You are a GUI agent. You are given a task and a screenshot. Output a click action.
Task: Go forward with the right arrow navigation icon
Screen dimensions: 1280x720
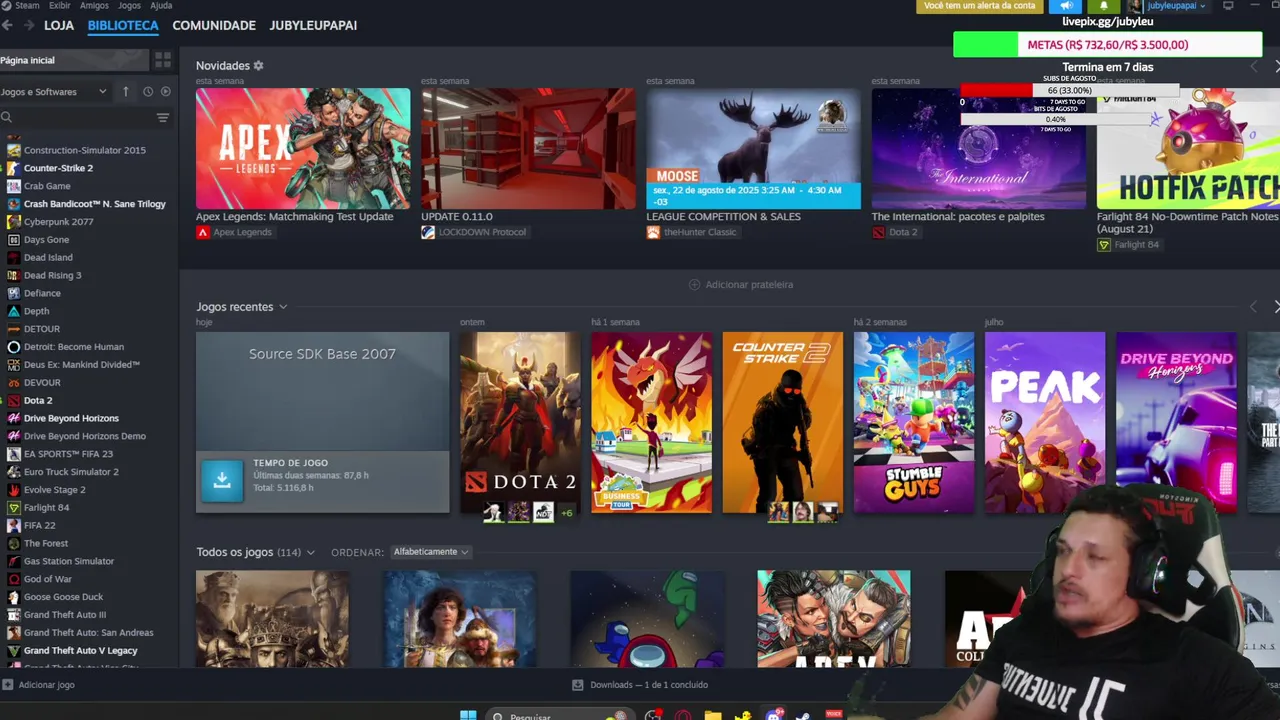(28, 25)
